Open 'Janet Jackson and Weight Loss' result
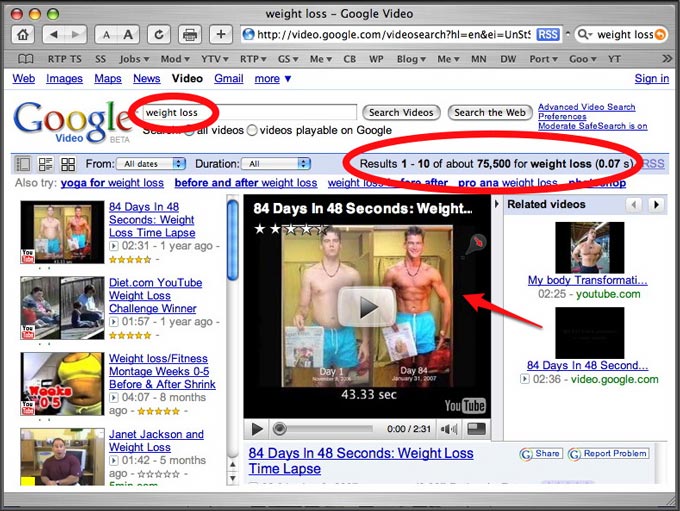Image resolution: width=680 pixels, height=511 pixels. 156,441
